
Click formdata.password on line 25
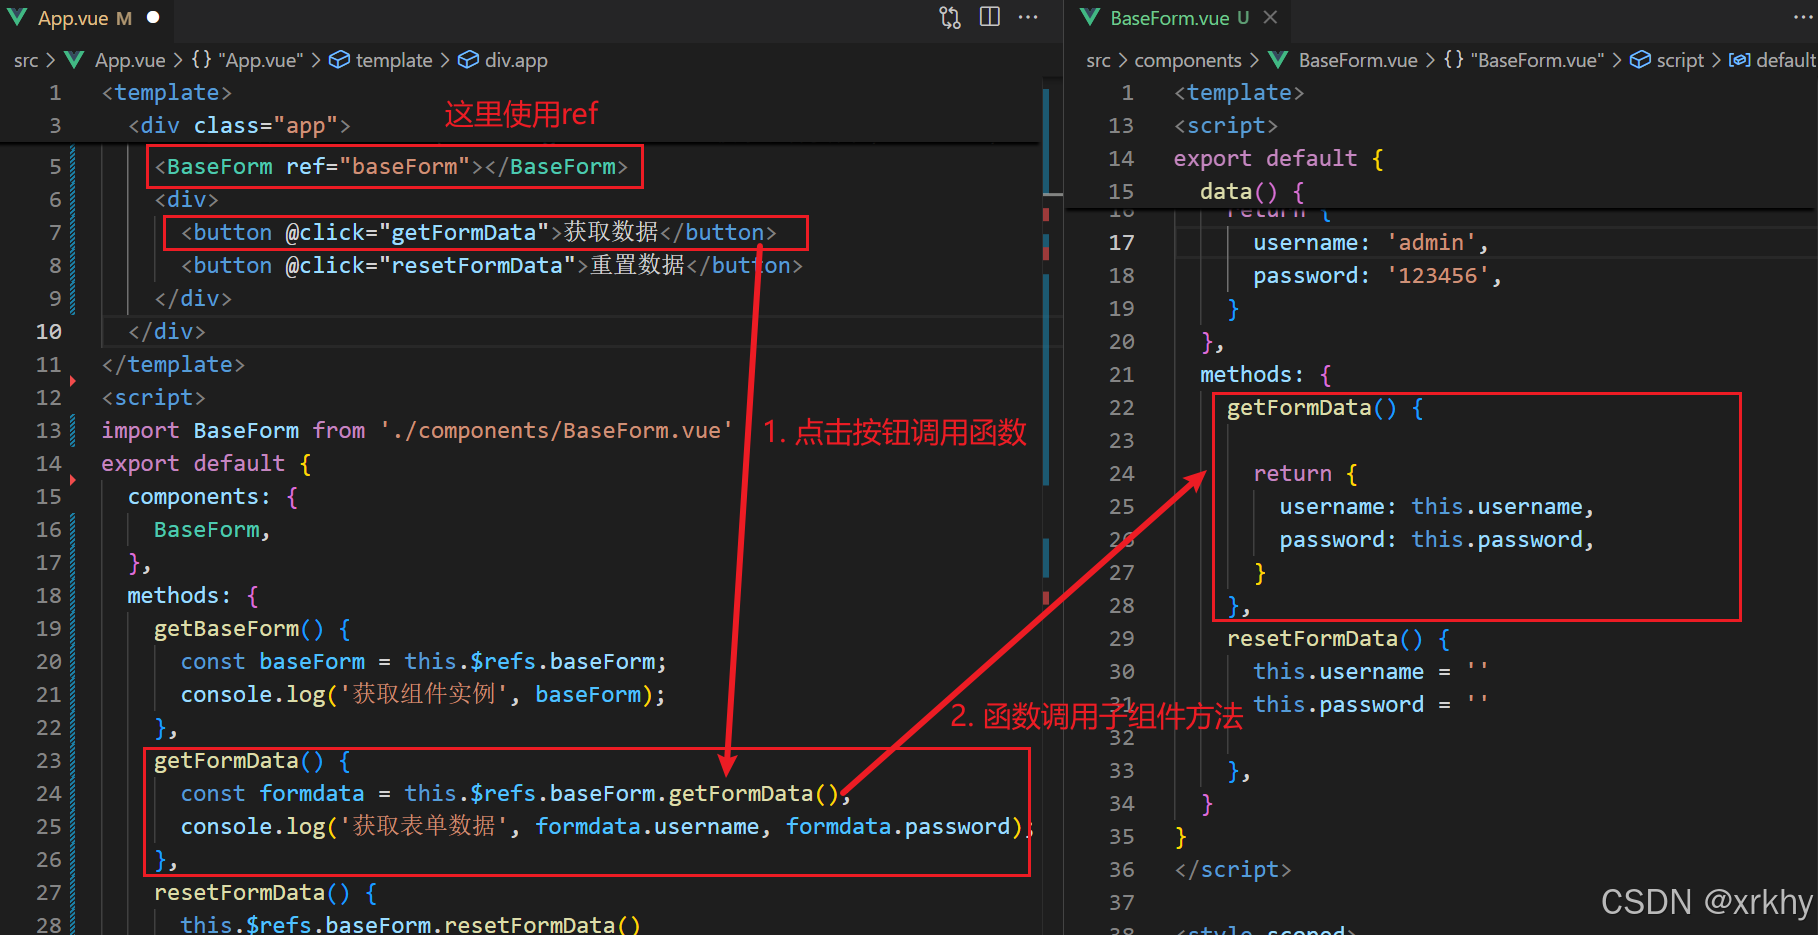coord(897,826)
